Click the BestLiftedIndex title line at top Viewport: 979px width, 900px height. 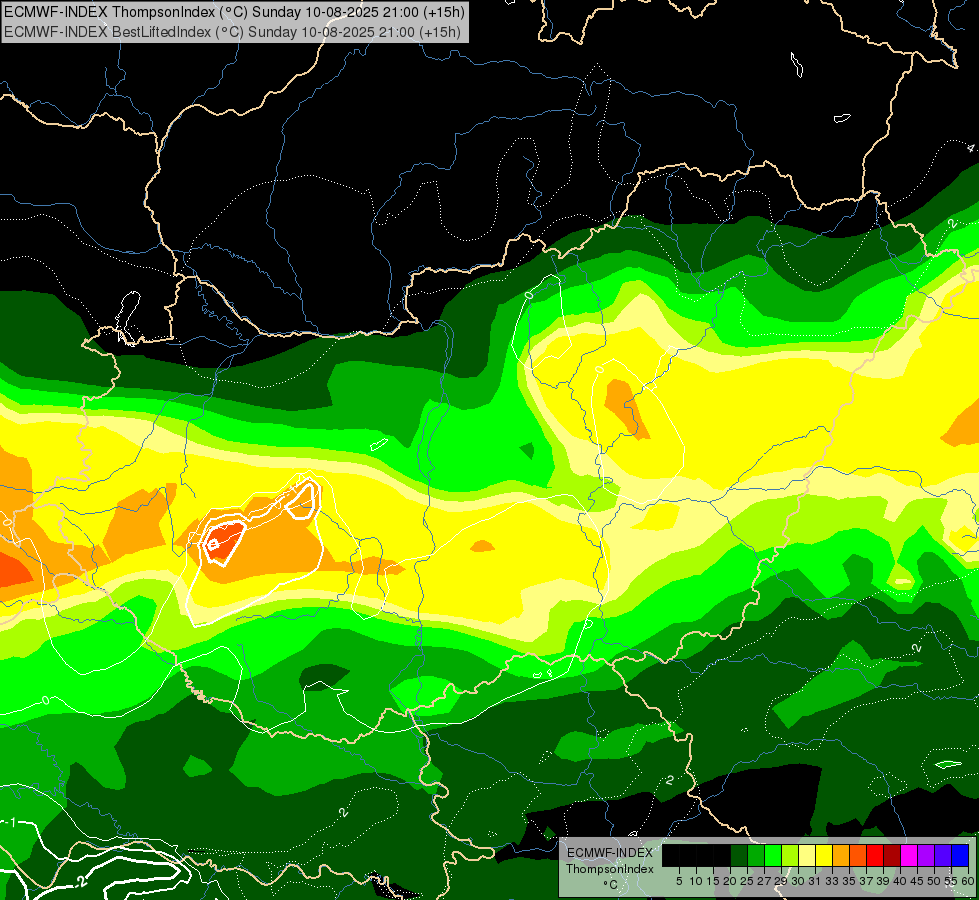[x=232, y=32]
